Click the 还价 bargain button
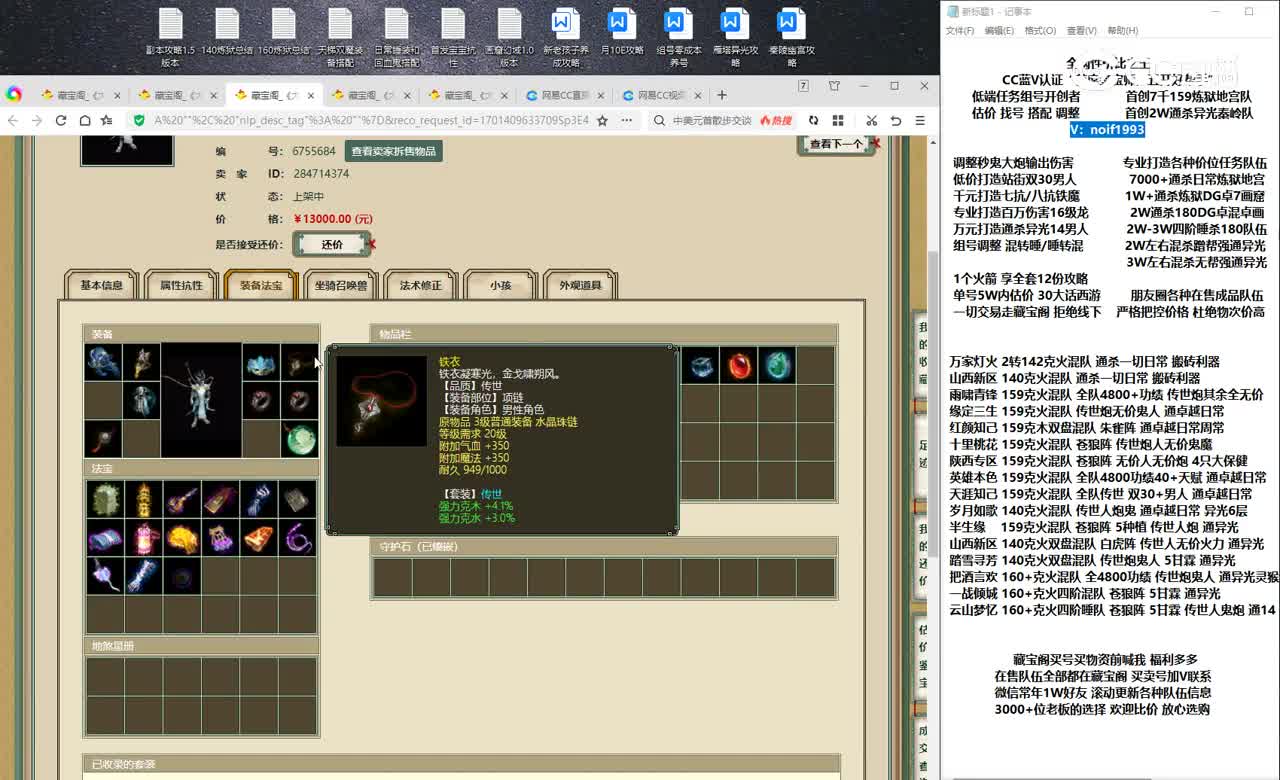The height and width of the screenshot is (780, 1280). coord(332,244)
